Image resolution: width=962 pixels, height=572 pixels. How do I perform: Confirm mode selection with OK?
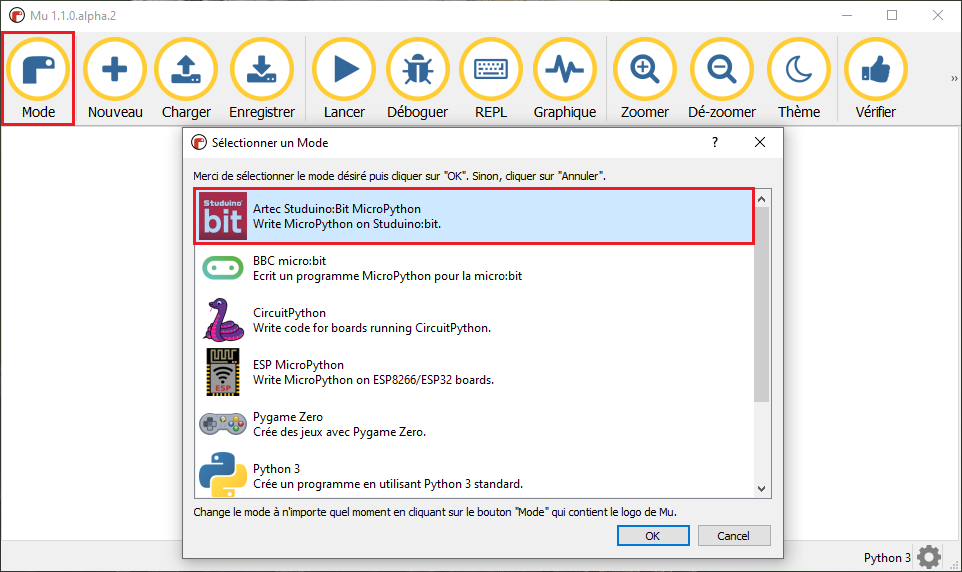point(653,536)
